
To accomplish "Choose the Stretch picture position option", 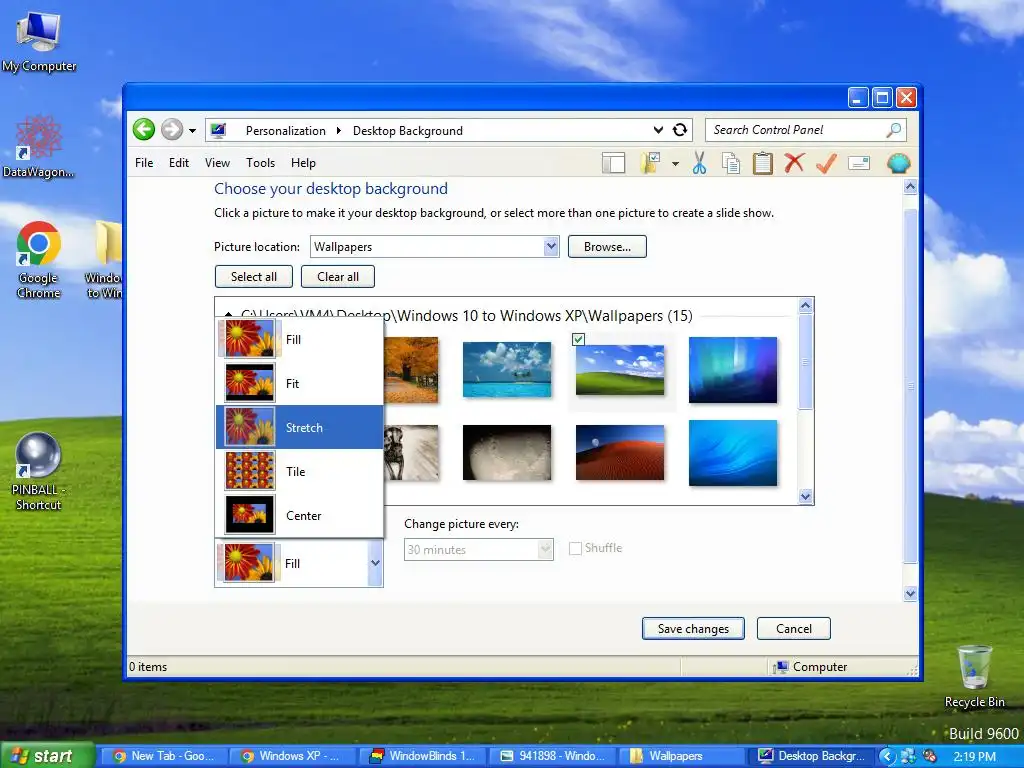I will coord(299,427).
